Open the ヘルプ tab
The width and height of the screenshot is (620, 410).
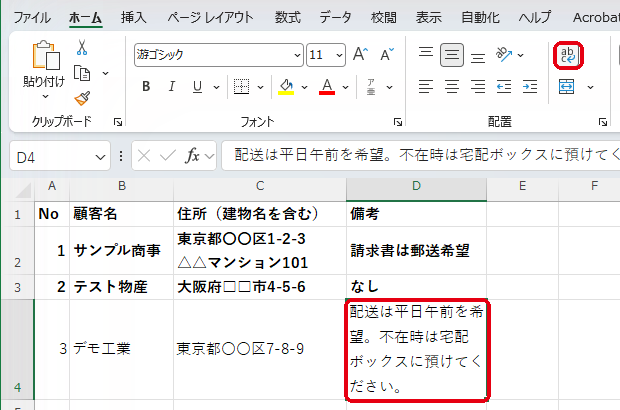pos(535,18)
